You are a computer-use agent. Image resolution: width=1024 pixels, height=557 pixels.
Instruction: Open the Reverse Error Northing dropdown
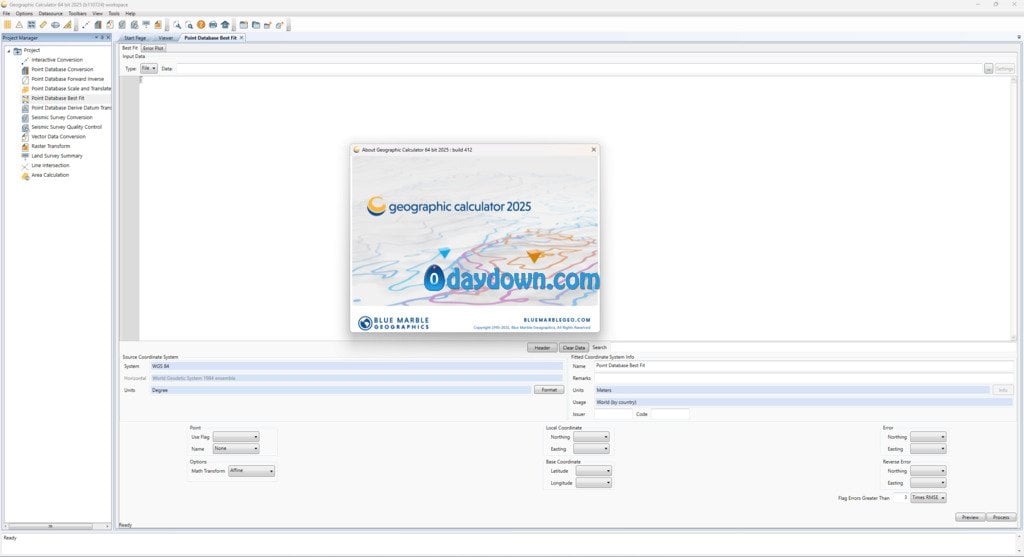pyautogui.click(x=928, y=471)
